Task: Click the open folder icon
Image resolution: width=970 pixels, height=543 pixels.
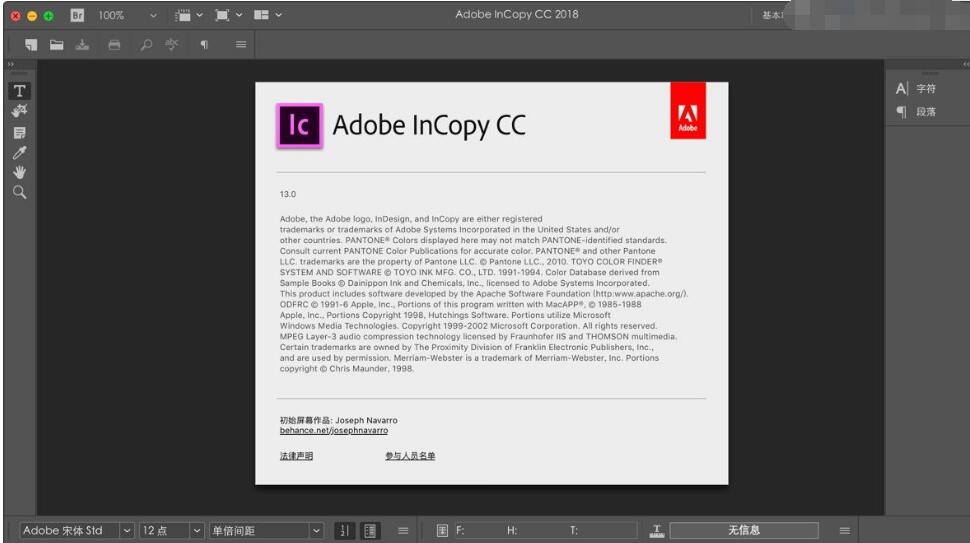Action: click(56, 45)
